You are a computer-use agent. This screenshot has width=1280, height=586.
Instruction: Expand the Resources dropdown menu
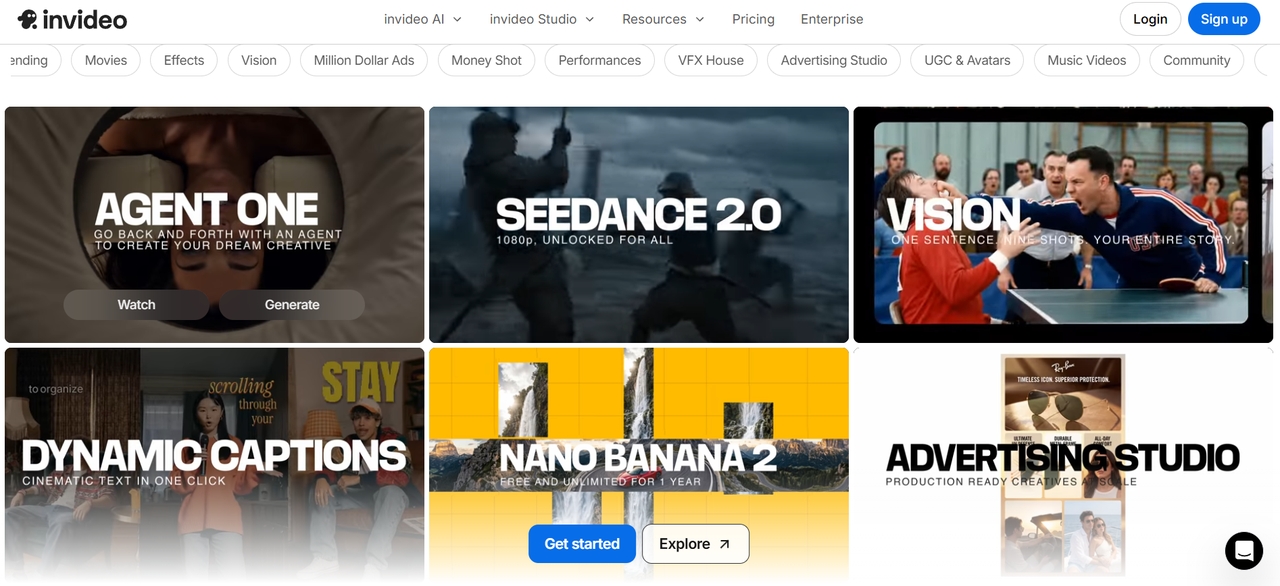[663, 19]
